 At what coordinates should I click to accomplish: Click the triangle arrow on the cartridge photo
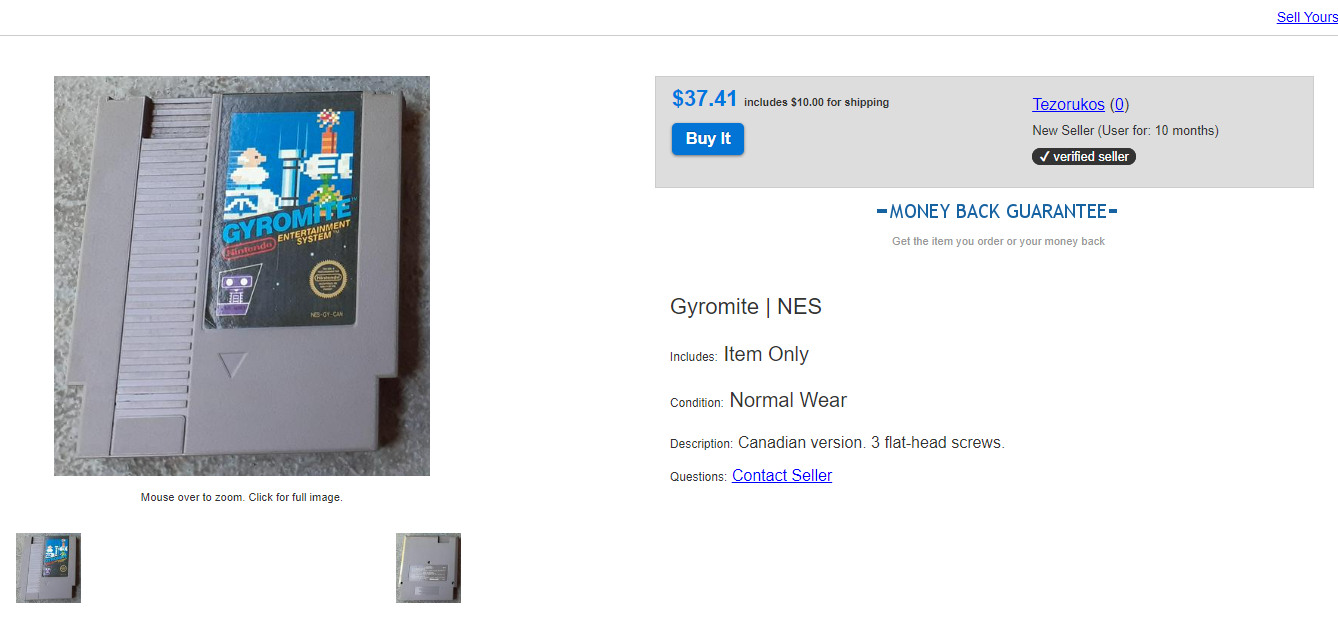tap(233, 364)
